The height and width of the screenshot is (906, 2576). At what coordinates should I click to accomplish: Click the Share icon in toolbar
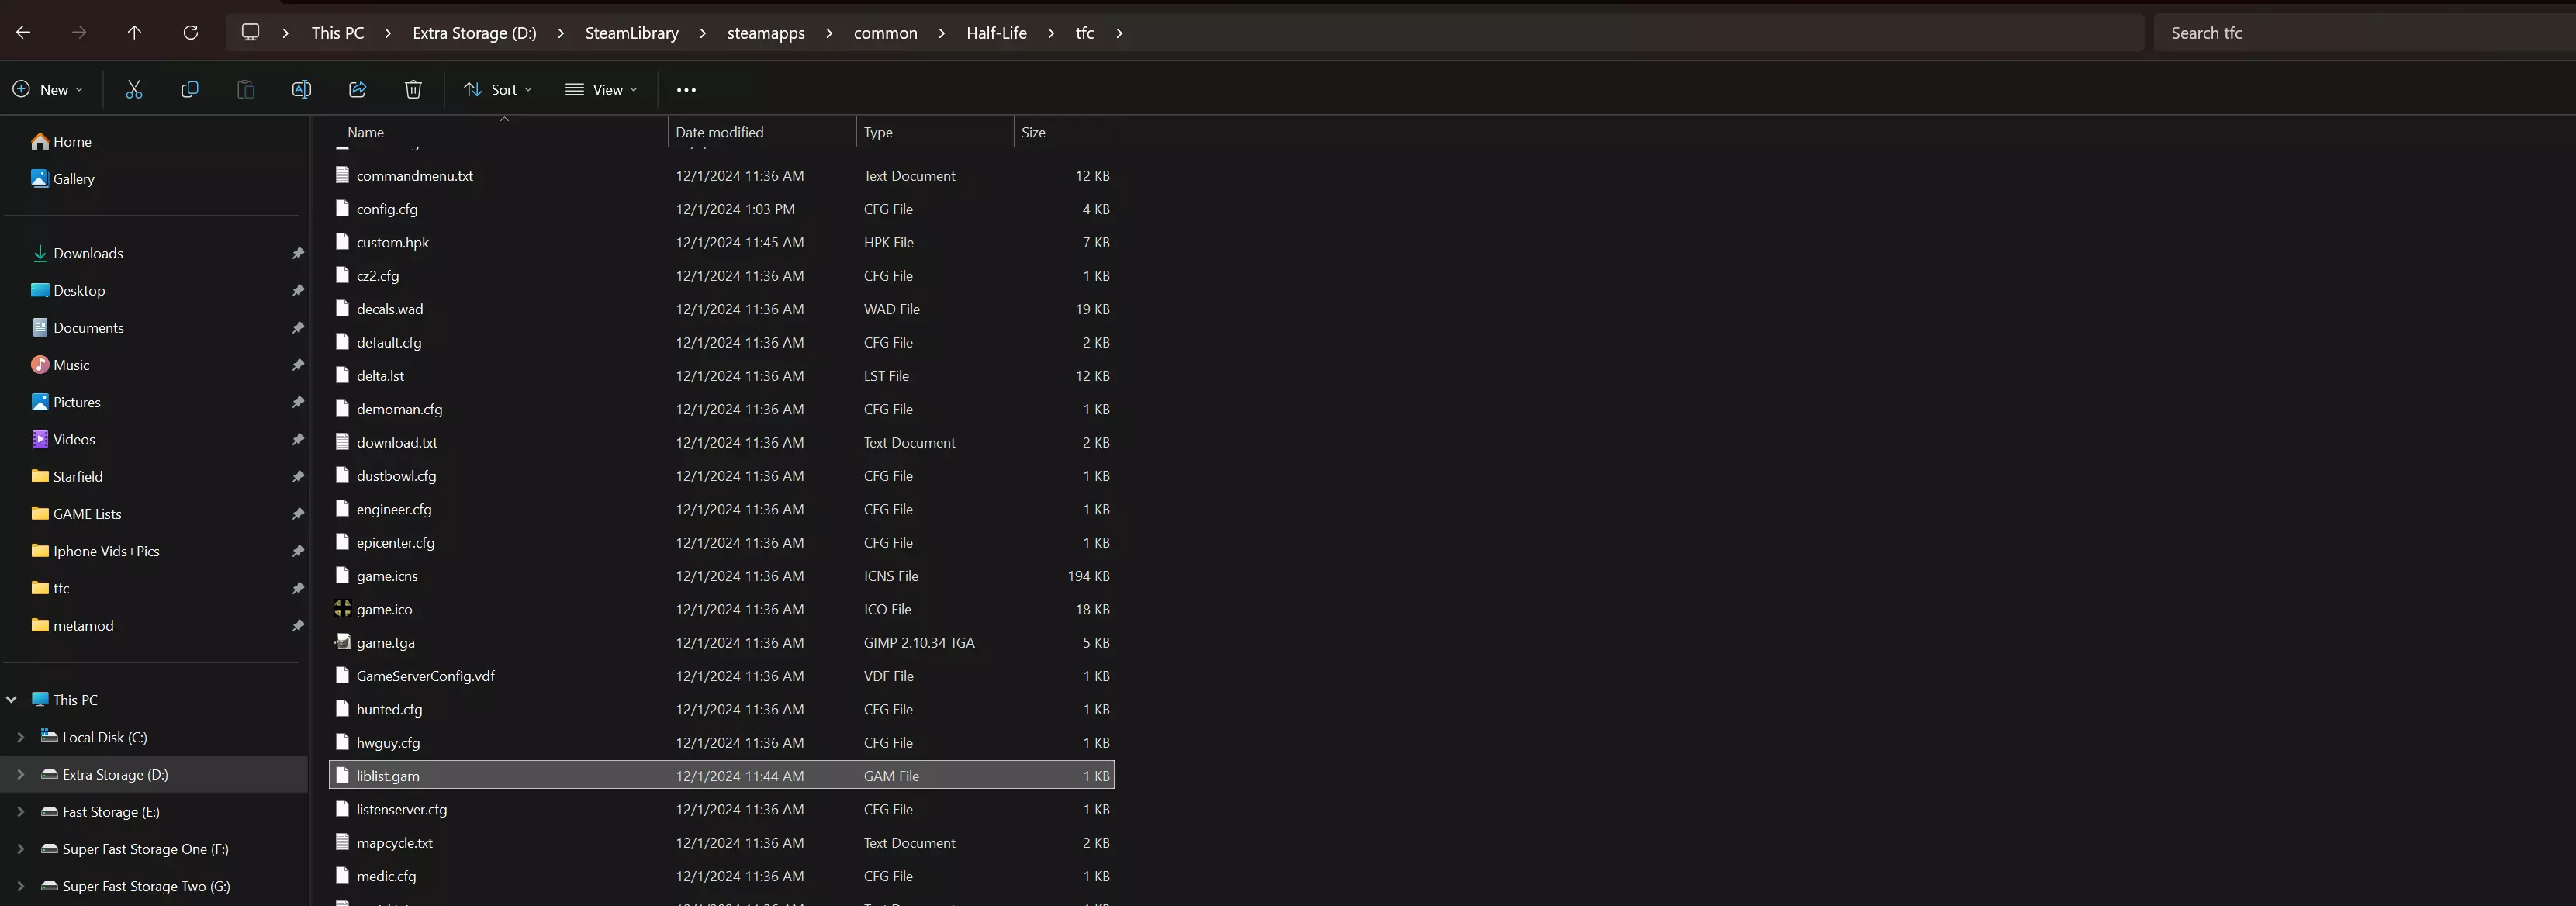pyautogui.click(x=357, y=90)
